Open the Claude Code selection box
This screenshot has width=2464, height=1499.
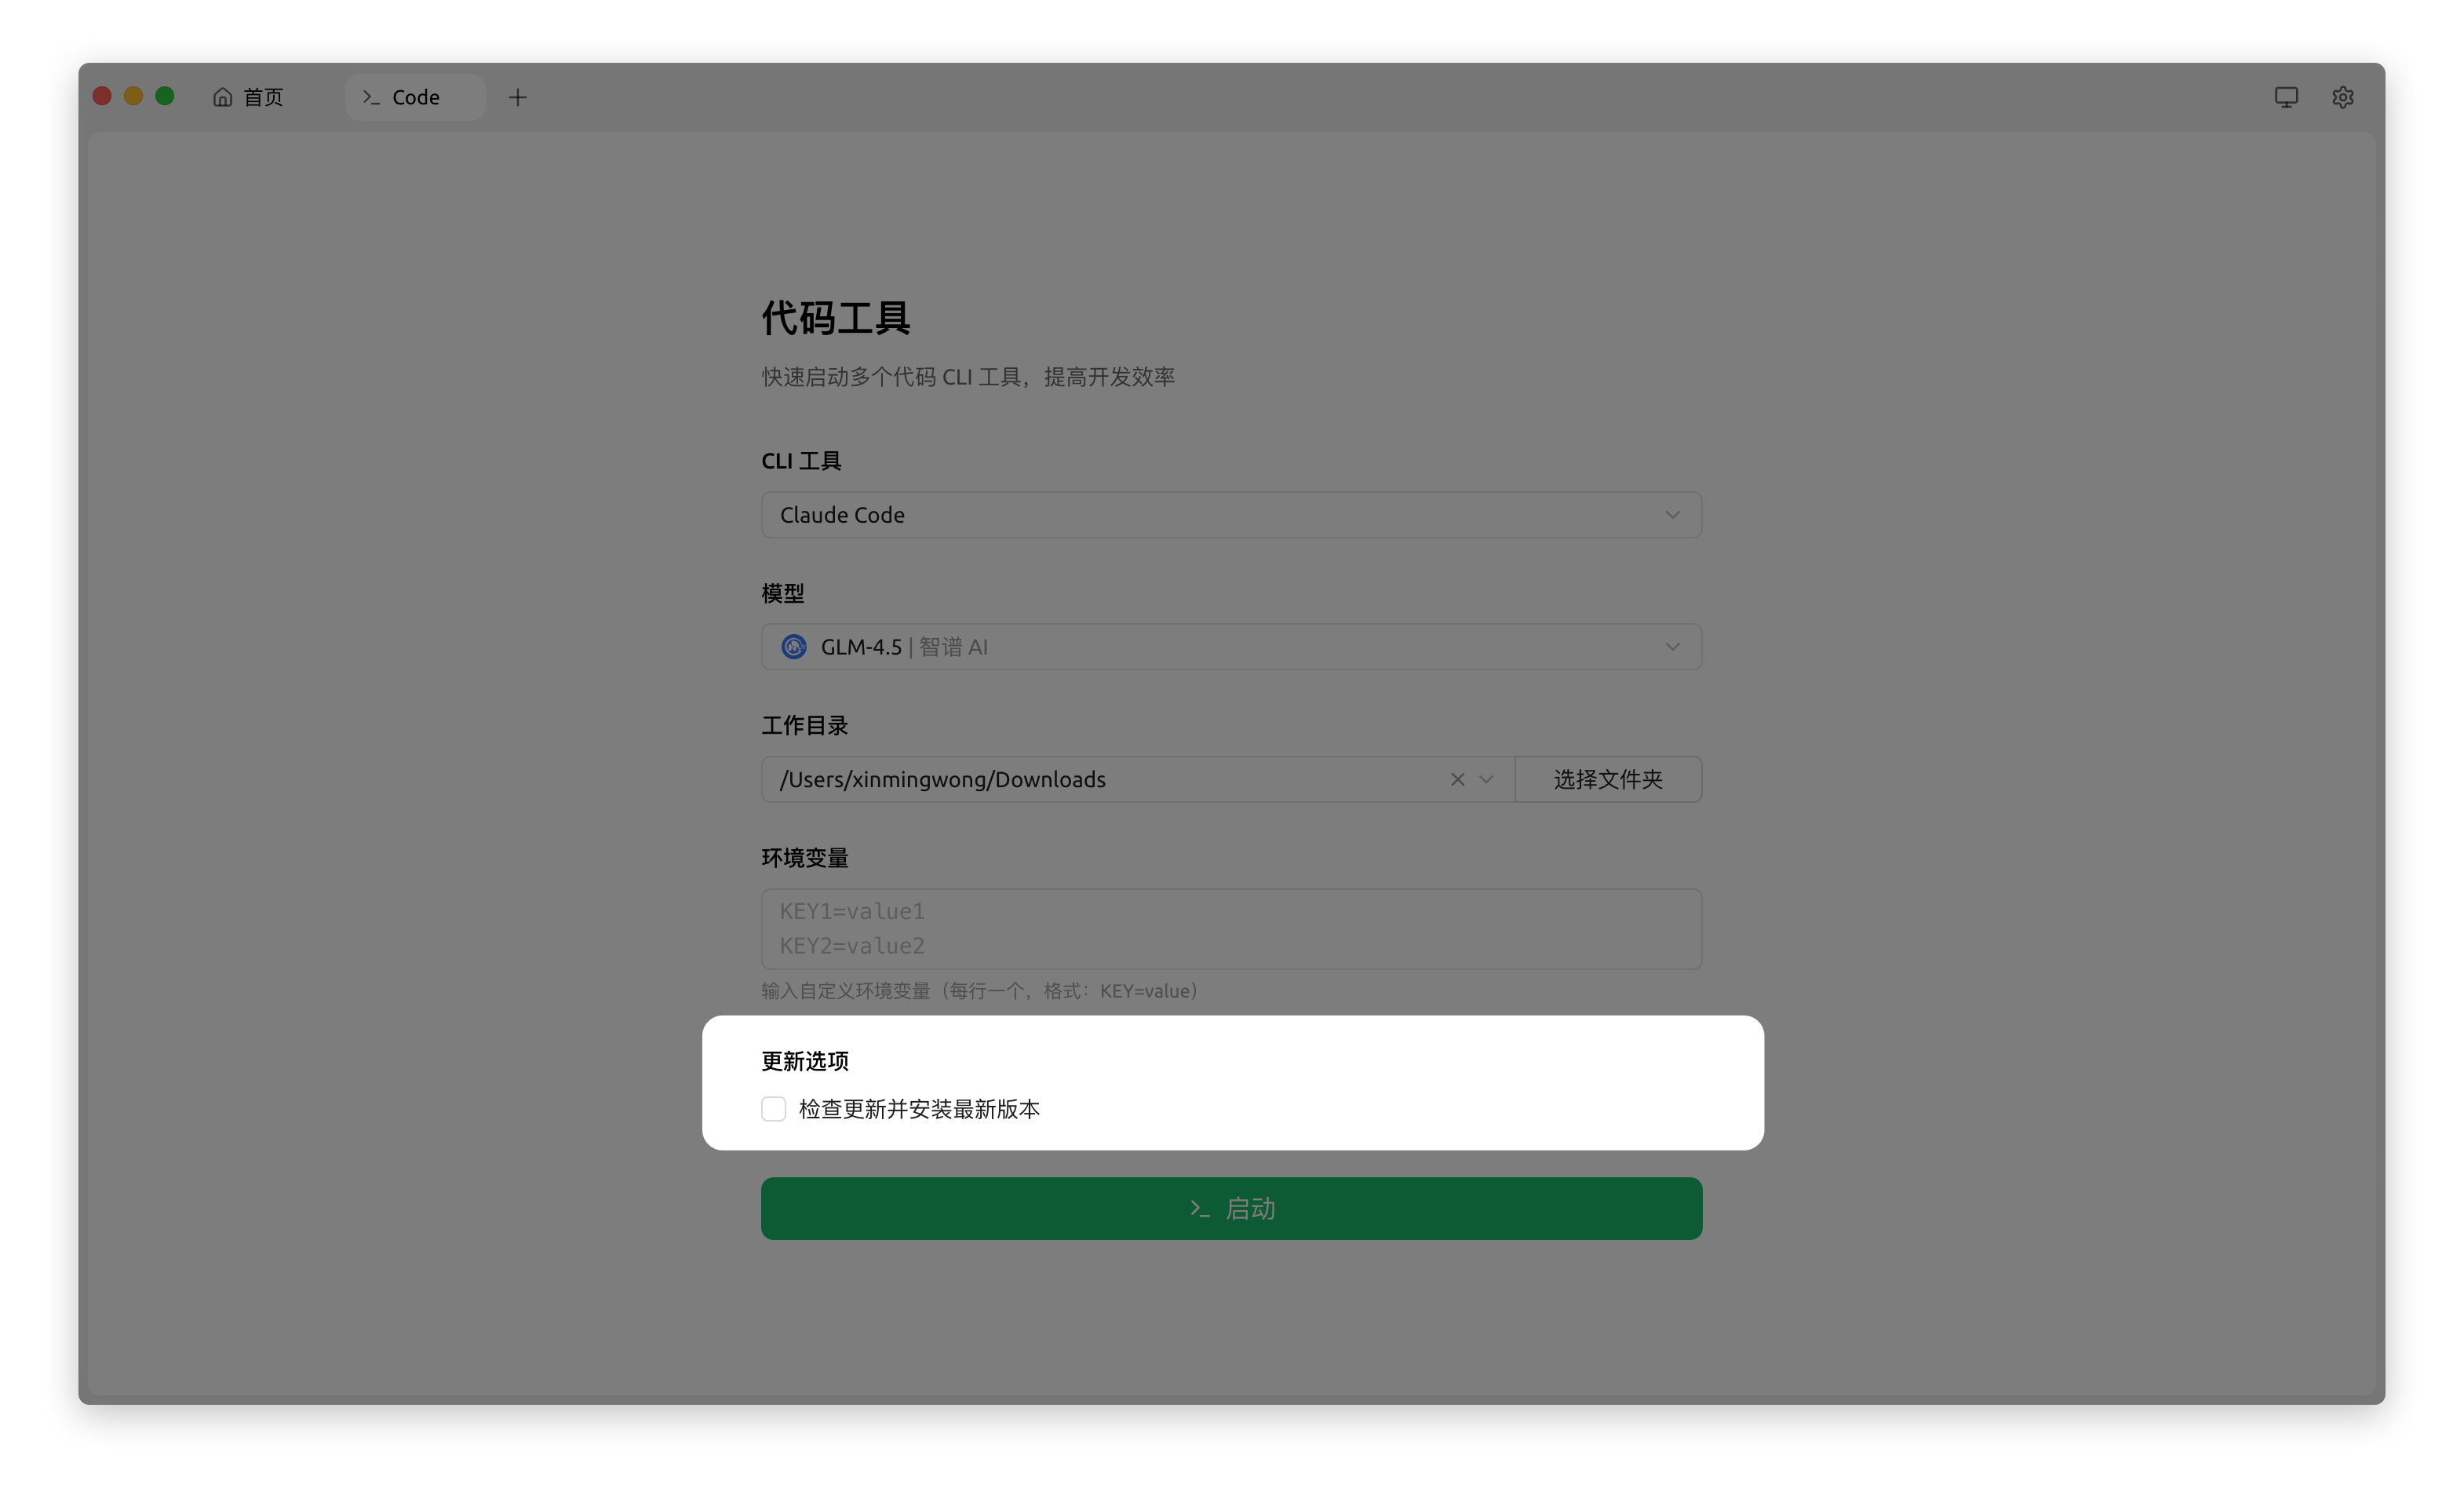coord(1200,515)
